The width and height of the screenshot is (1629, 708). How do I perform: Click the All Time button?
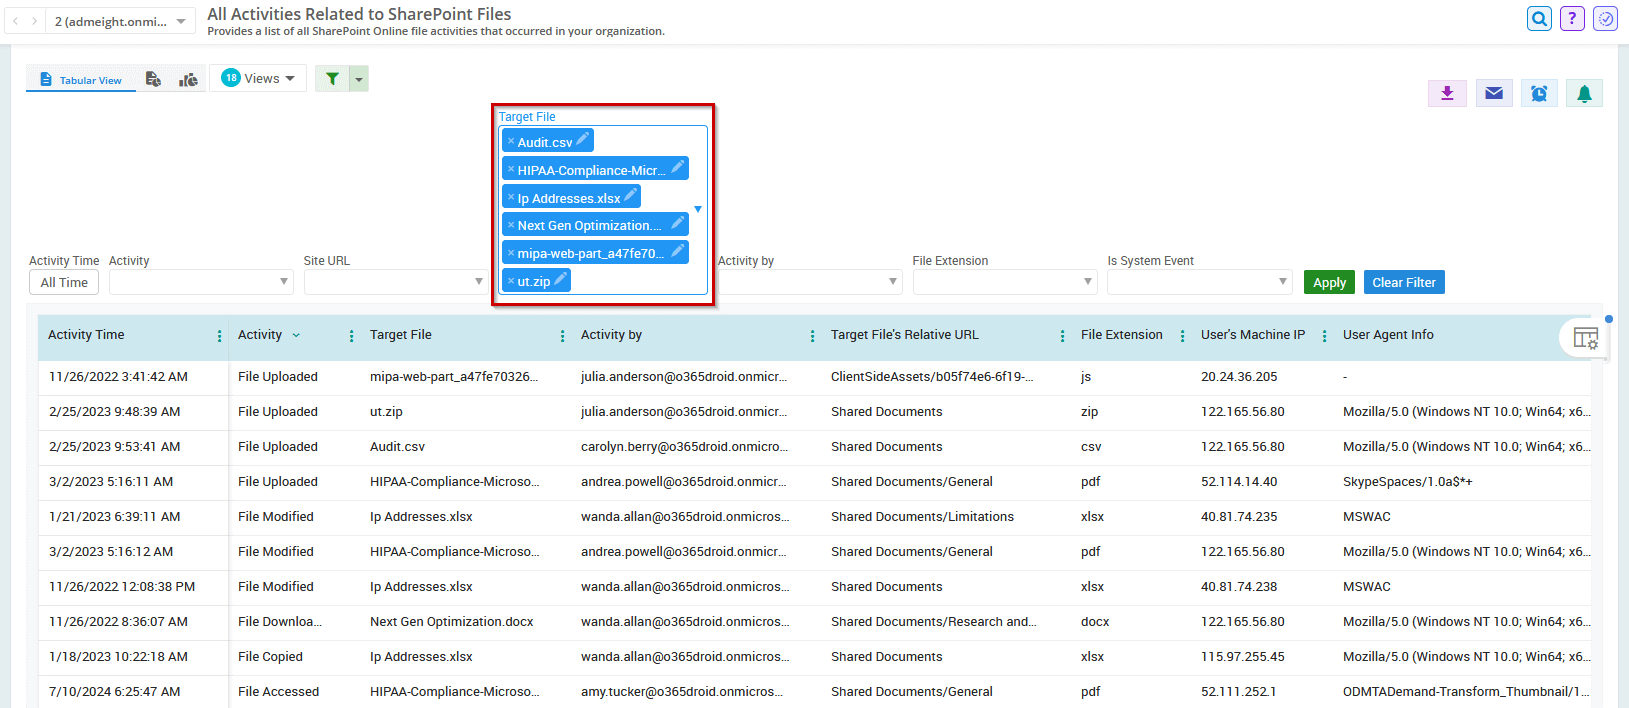(64, 283)
